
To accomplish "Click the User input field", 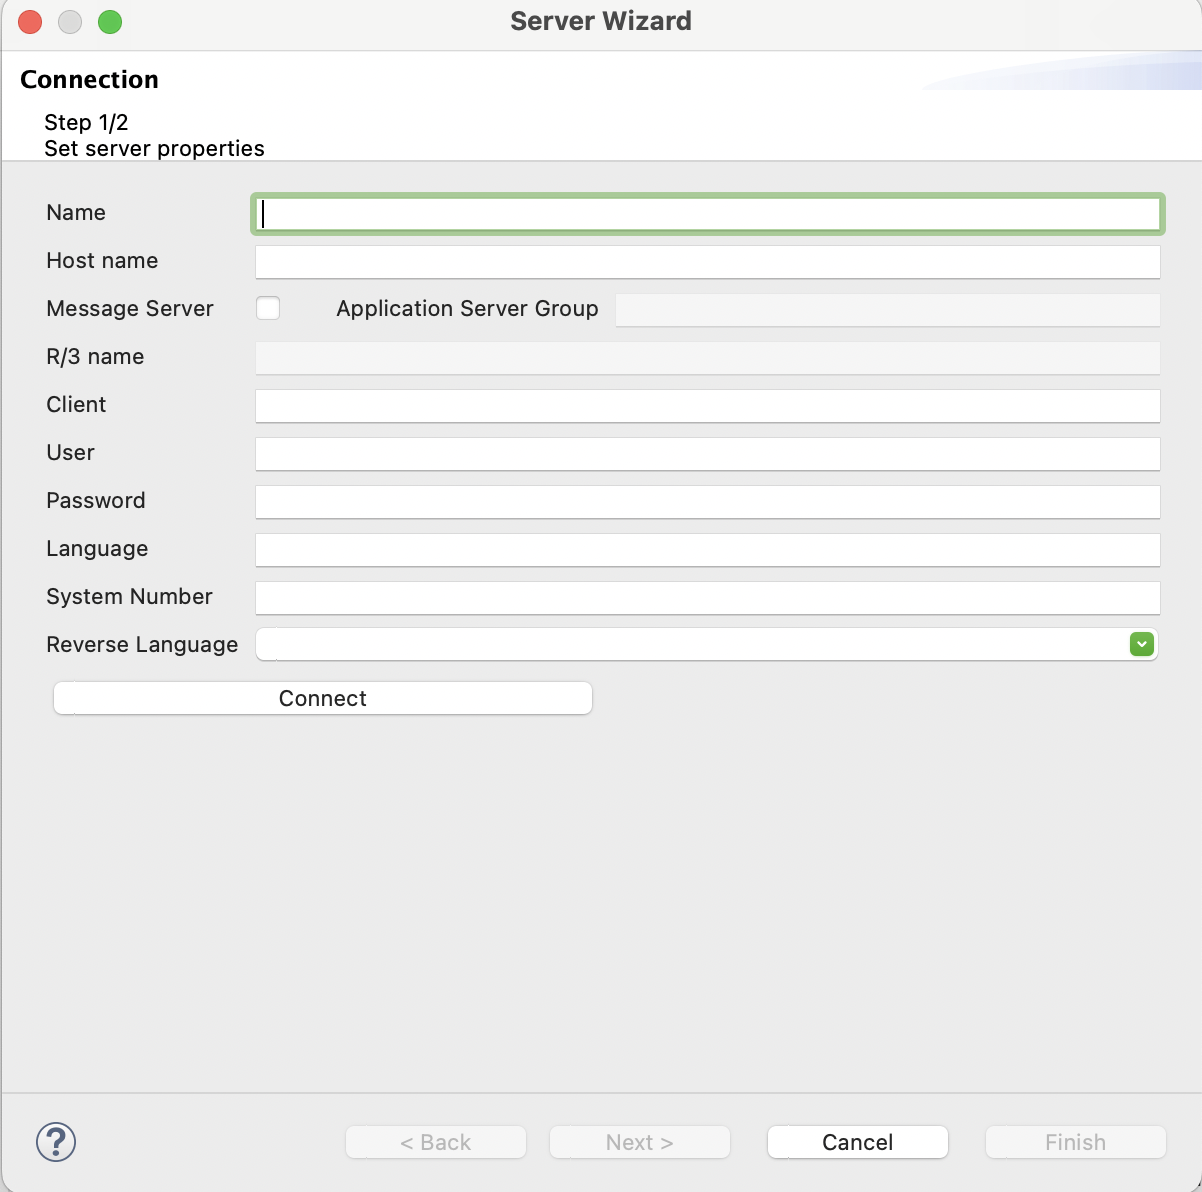I will (708, 454).
